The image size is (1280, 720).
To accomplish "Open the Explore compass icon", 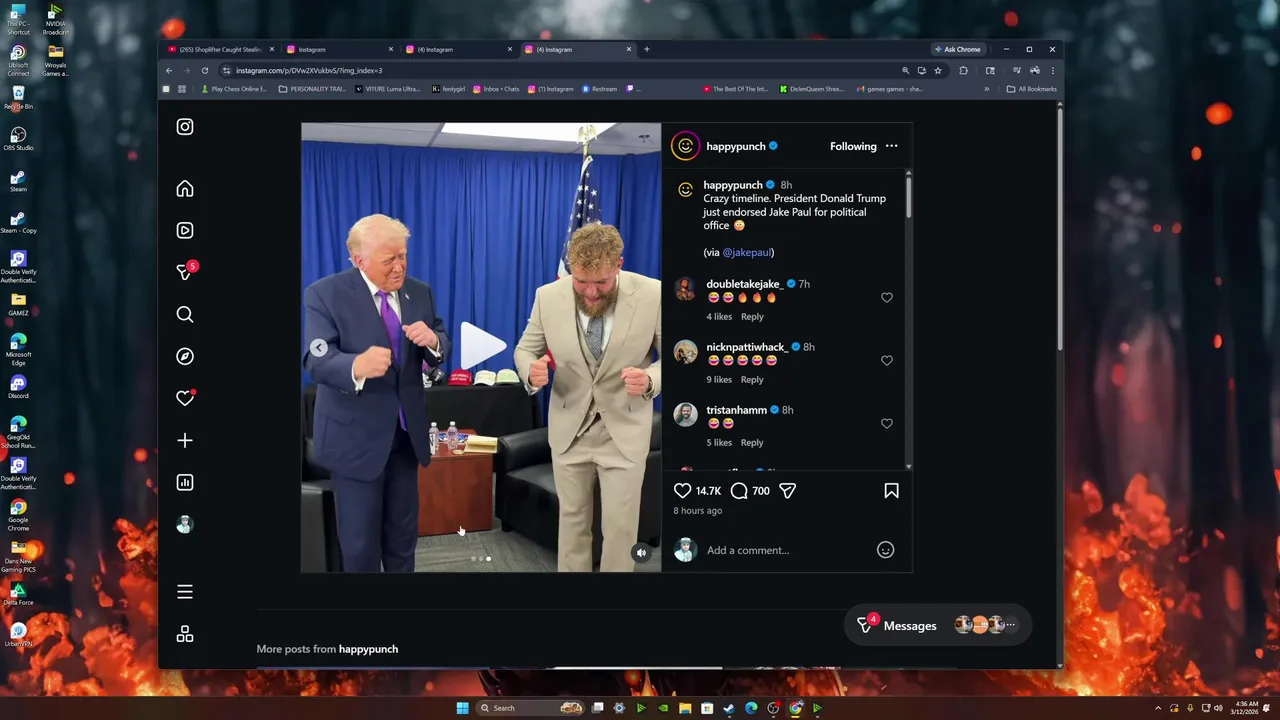I will (x=185, y=357).
